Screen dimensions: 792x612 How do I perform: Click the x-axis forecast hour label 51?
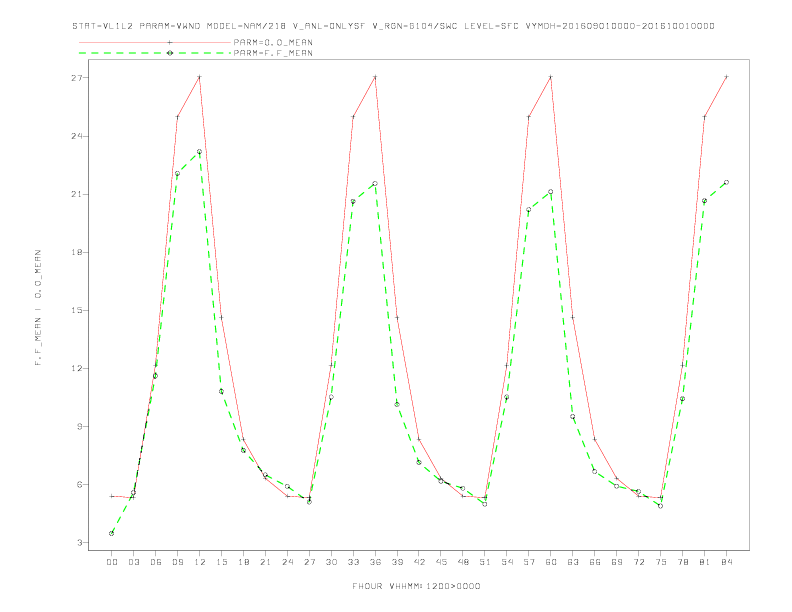[x=485, y=562]
